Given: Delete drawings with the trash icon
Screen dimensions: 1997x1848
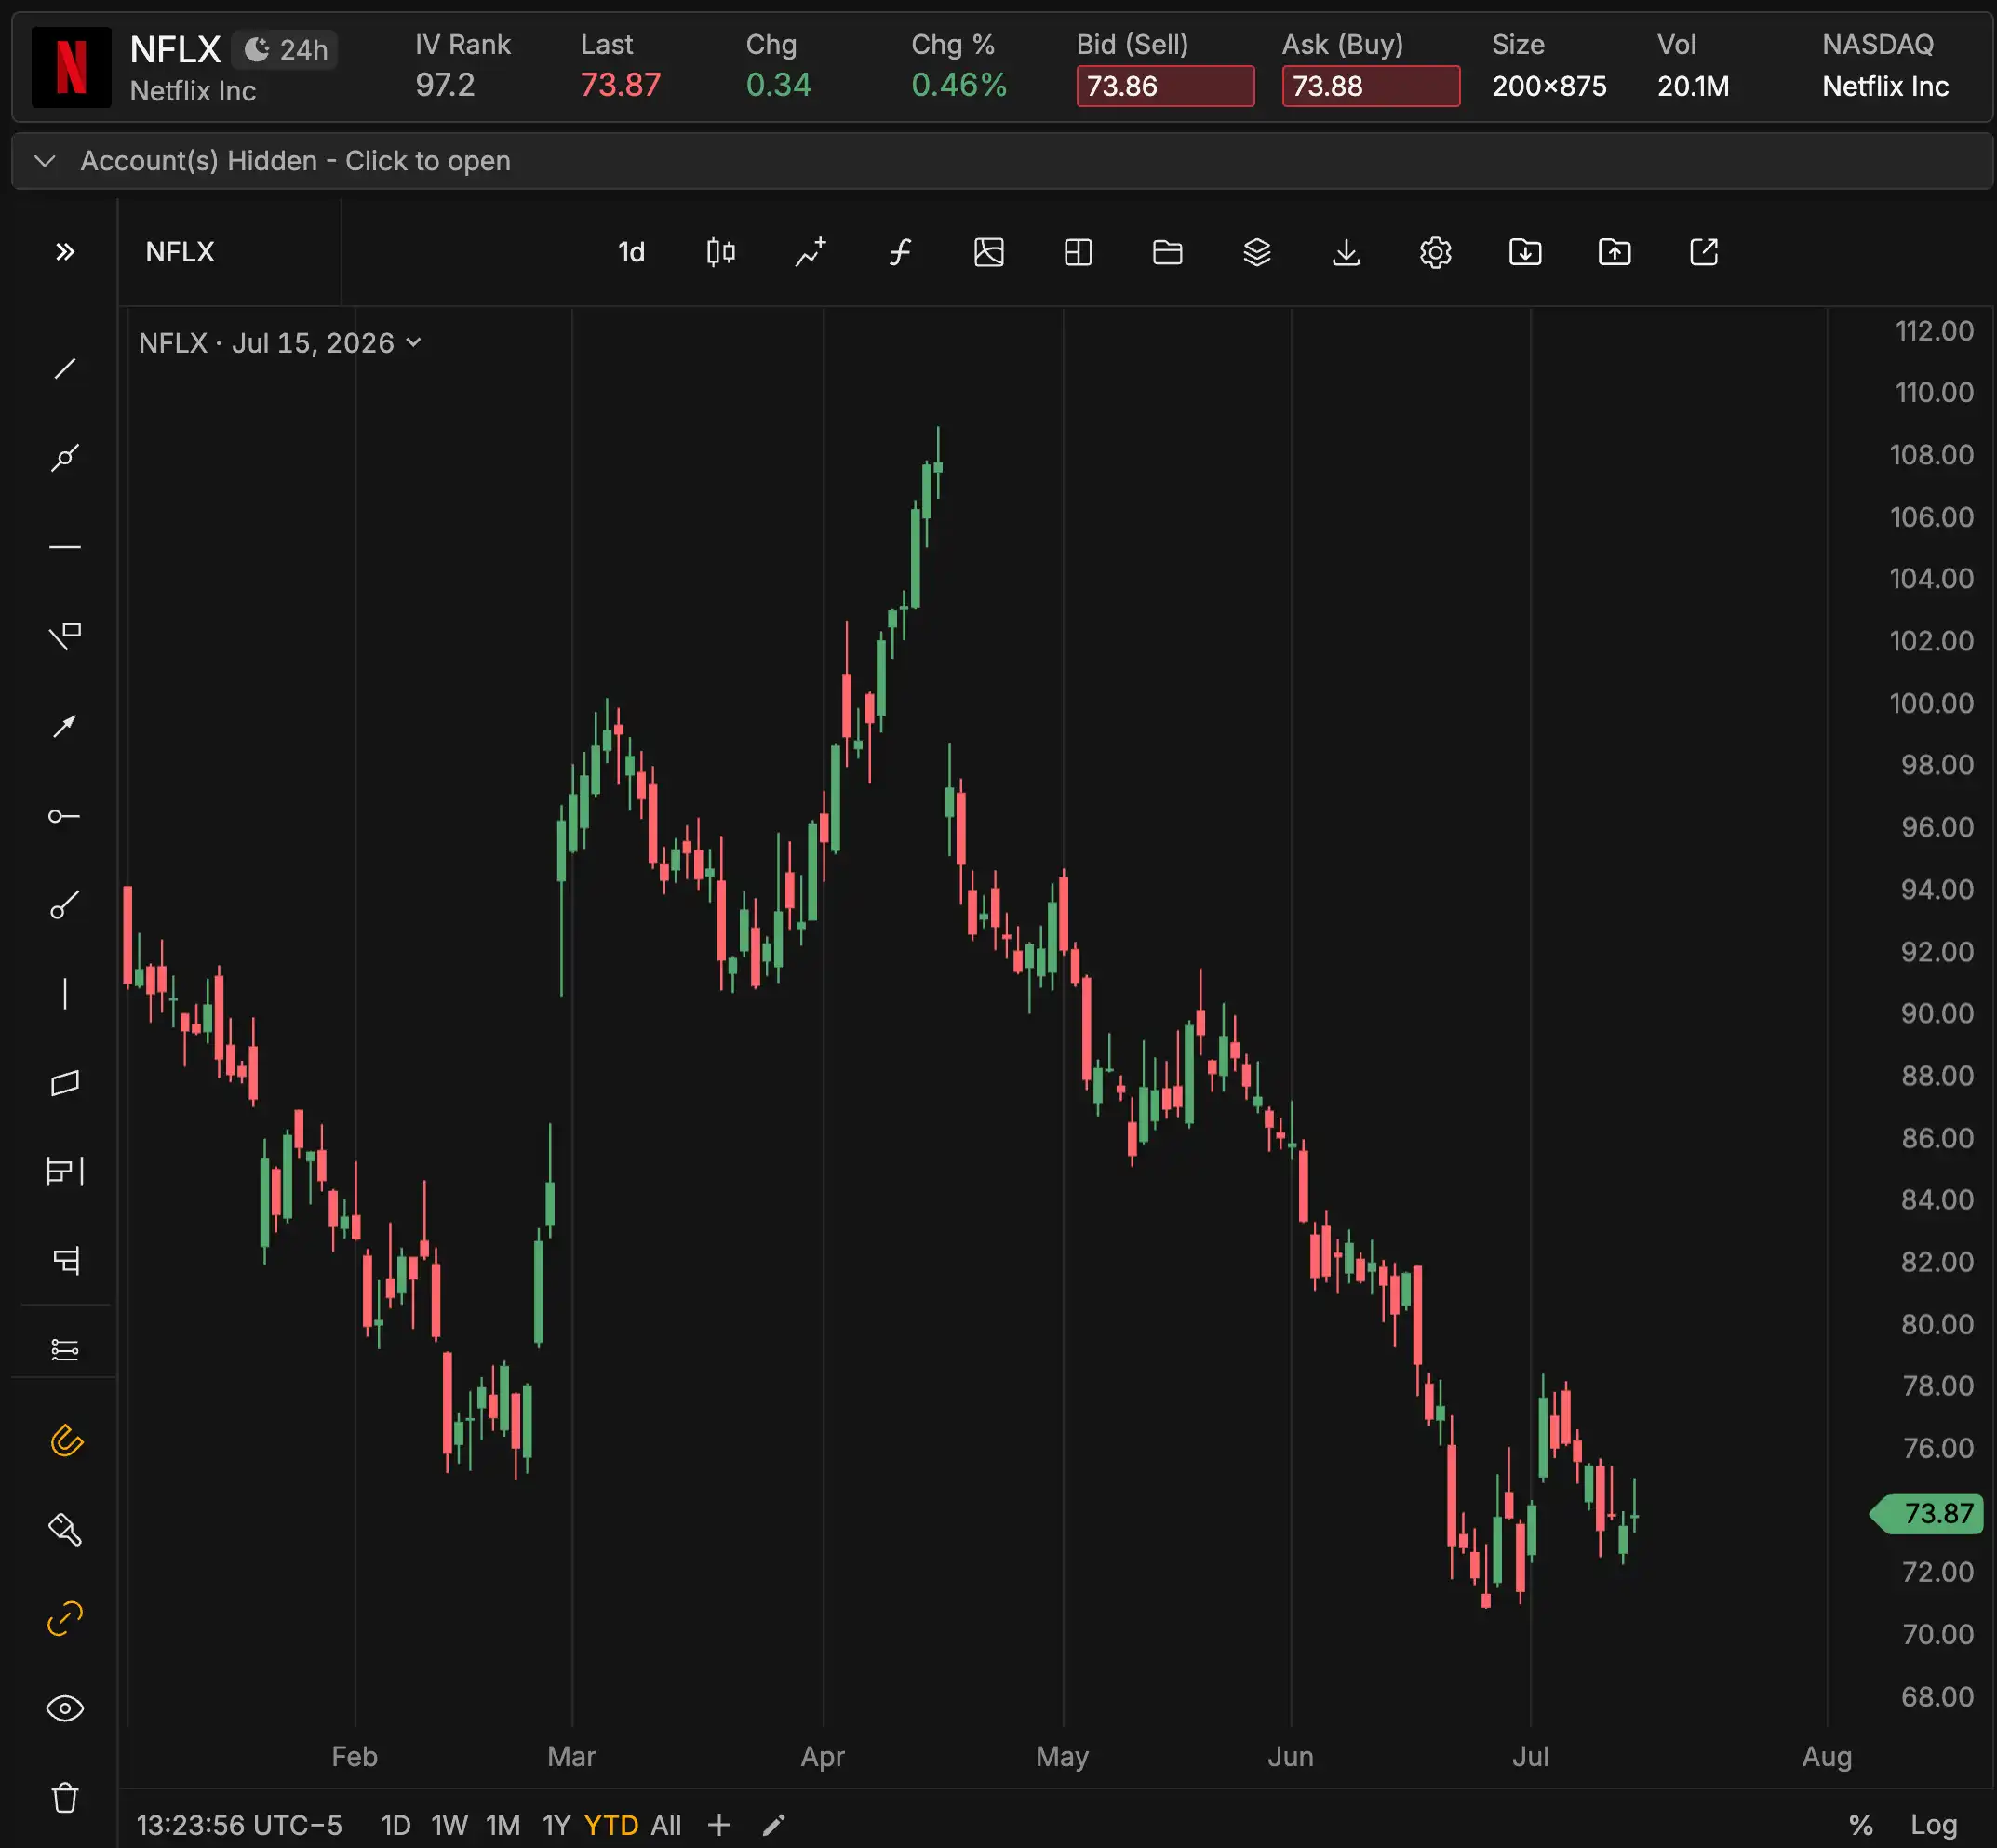Looking at the screenshot, I should [x=65, y=1797].
